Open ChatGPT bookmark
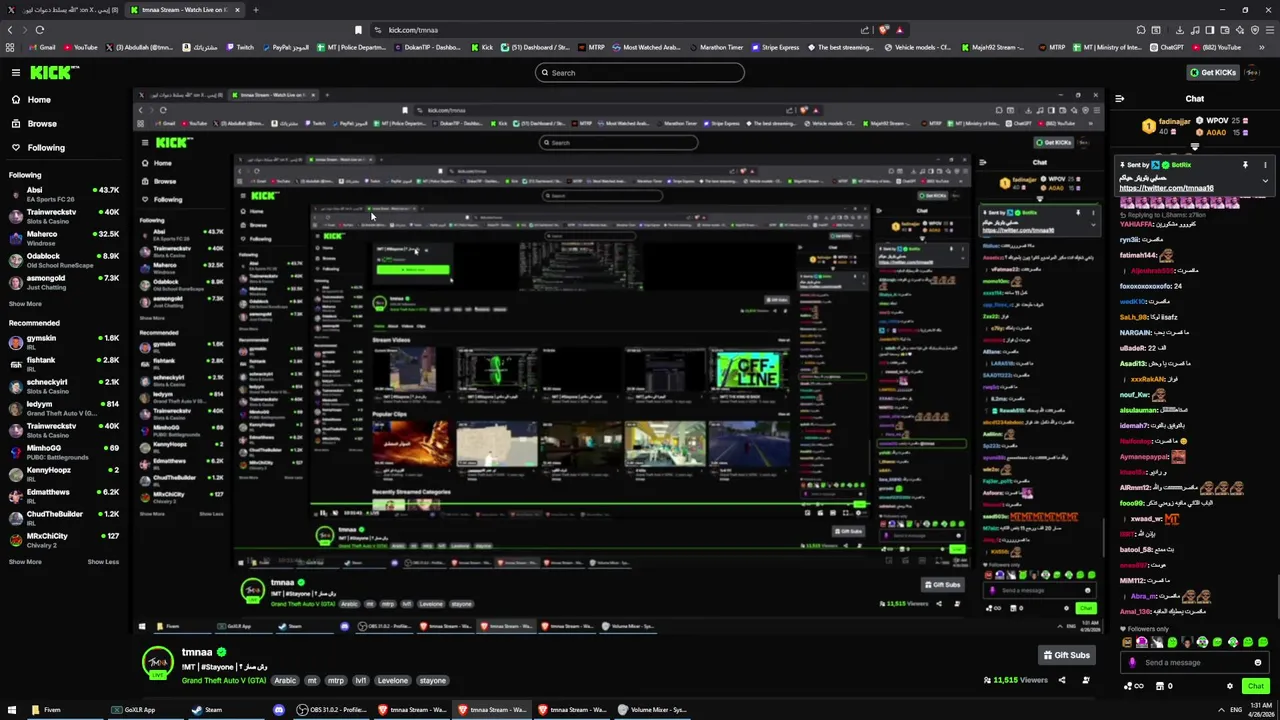This screenshot has height=720, width=1280. click(x=1167, y=47)
